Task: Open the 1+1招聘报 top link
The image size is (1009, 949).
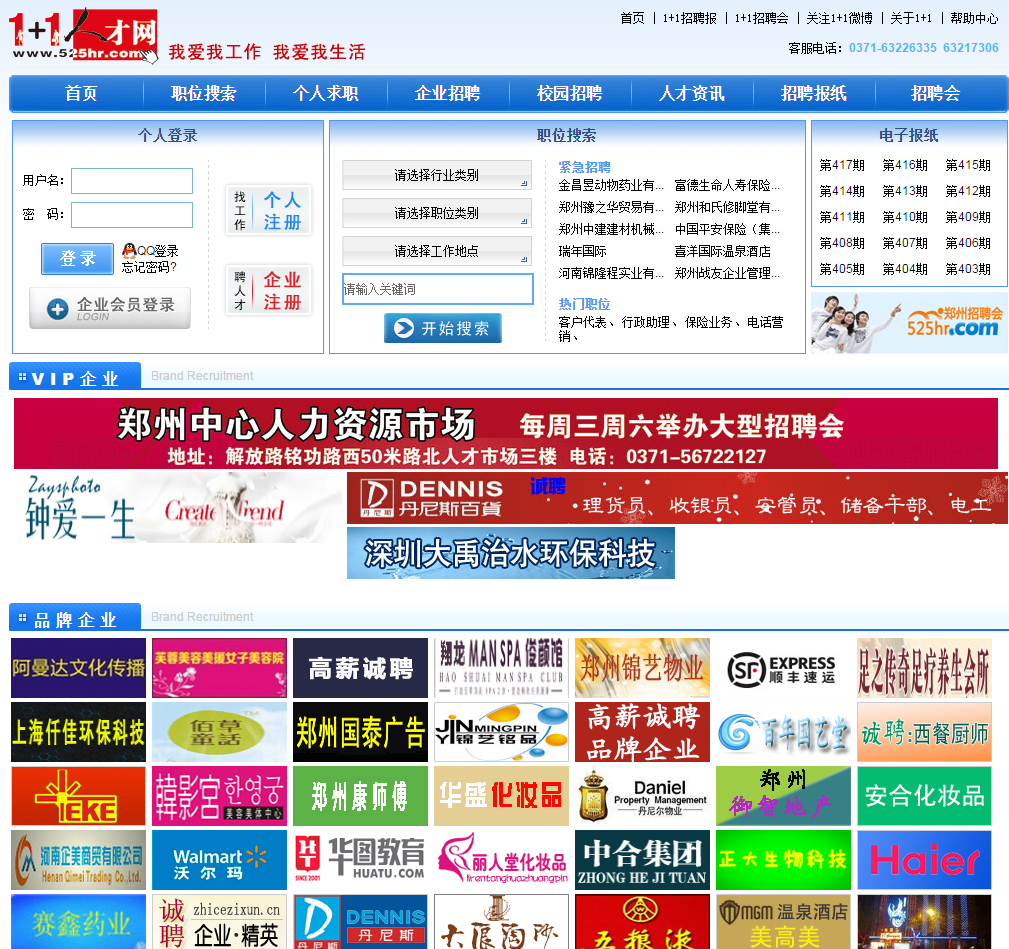Action: coord(689,18)
